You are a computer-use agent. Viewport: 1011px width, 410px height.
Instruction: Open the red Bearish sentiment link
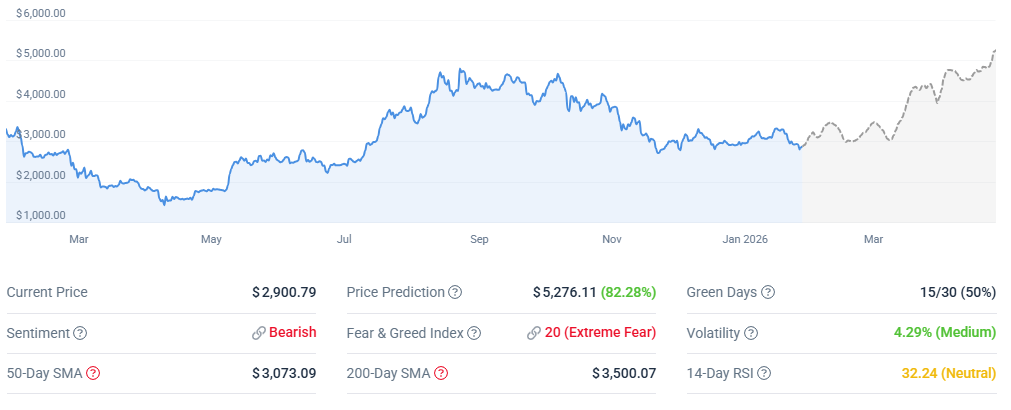point(292,333)
